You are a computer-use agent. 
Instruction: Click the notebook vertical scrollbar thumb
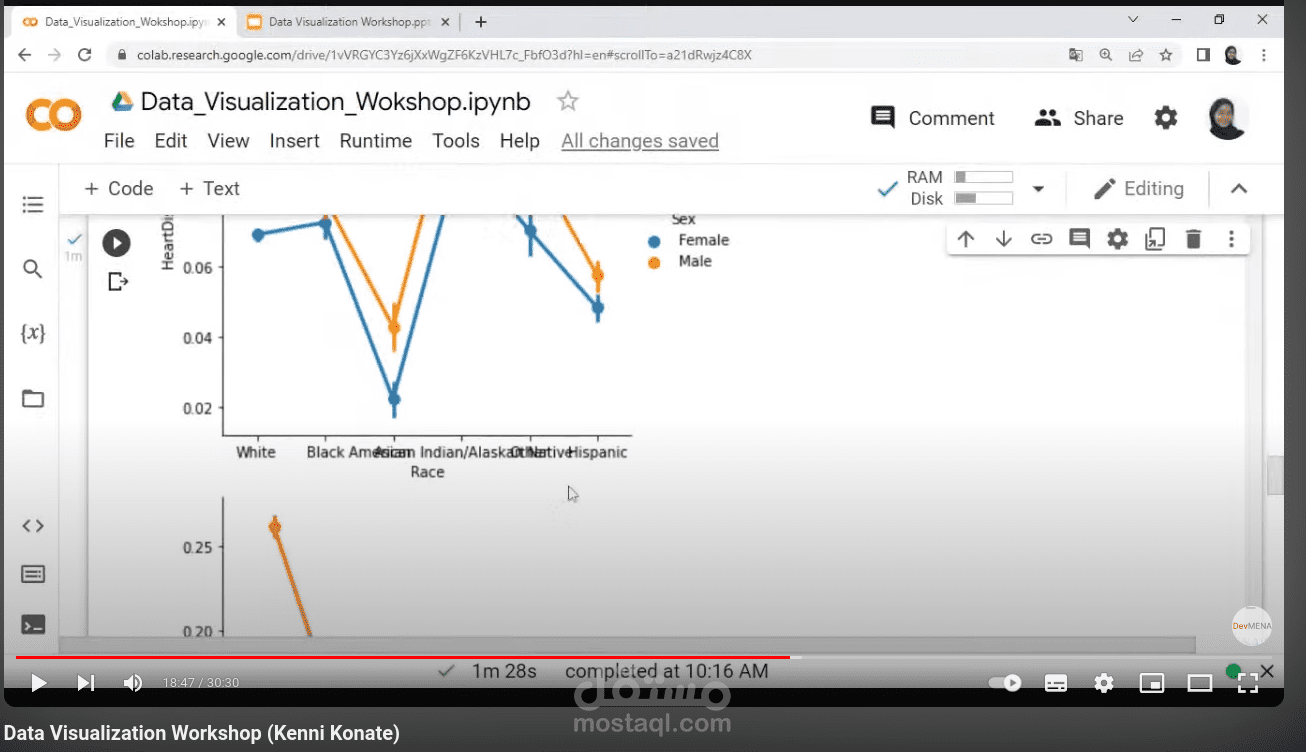tap(1275, 475)
